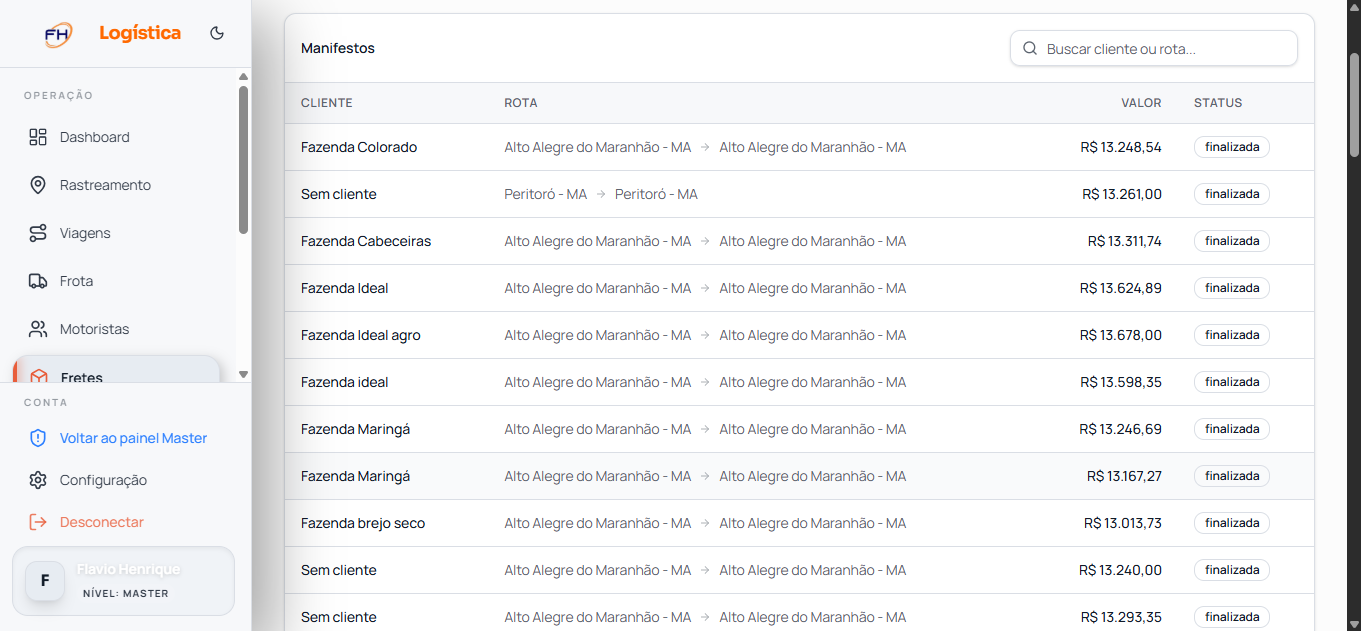Select Frota in the sidebar

coord(125,281)
